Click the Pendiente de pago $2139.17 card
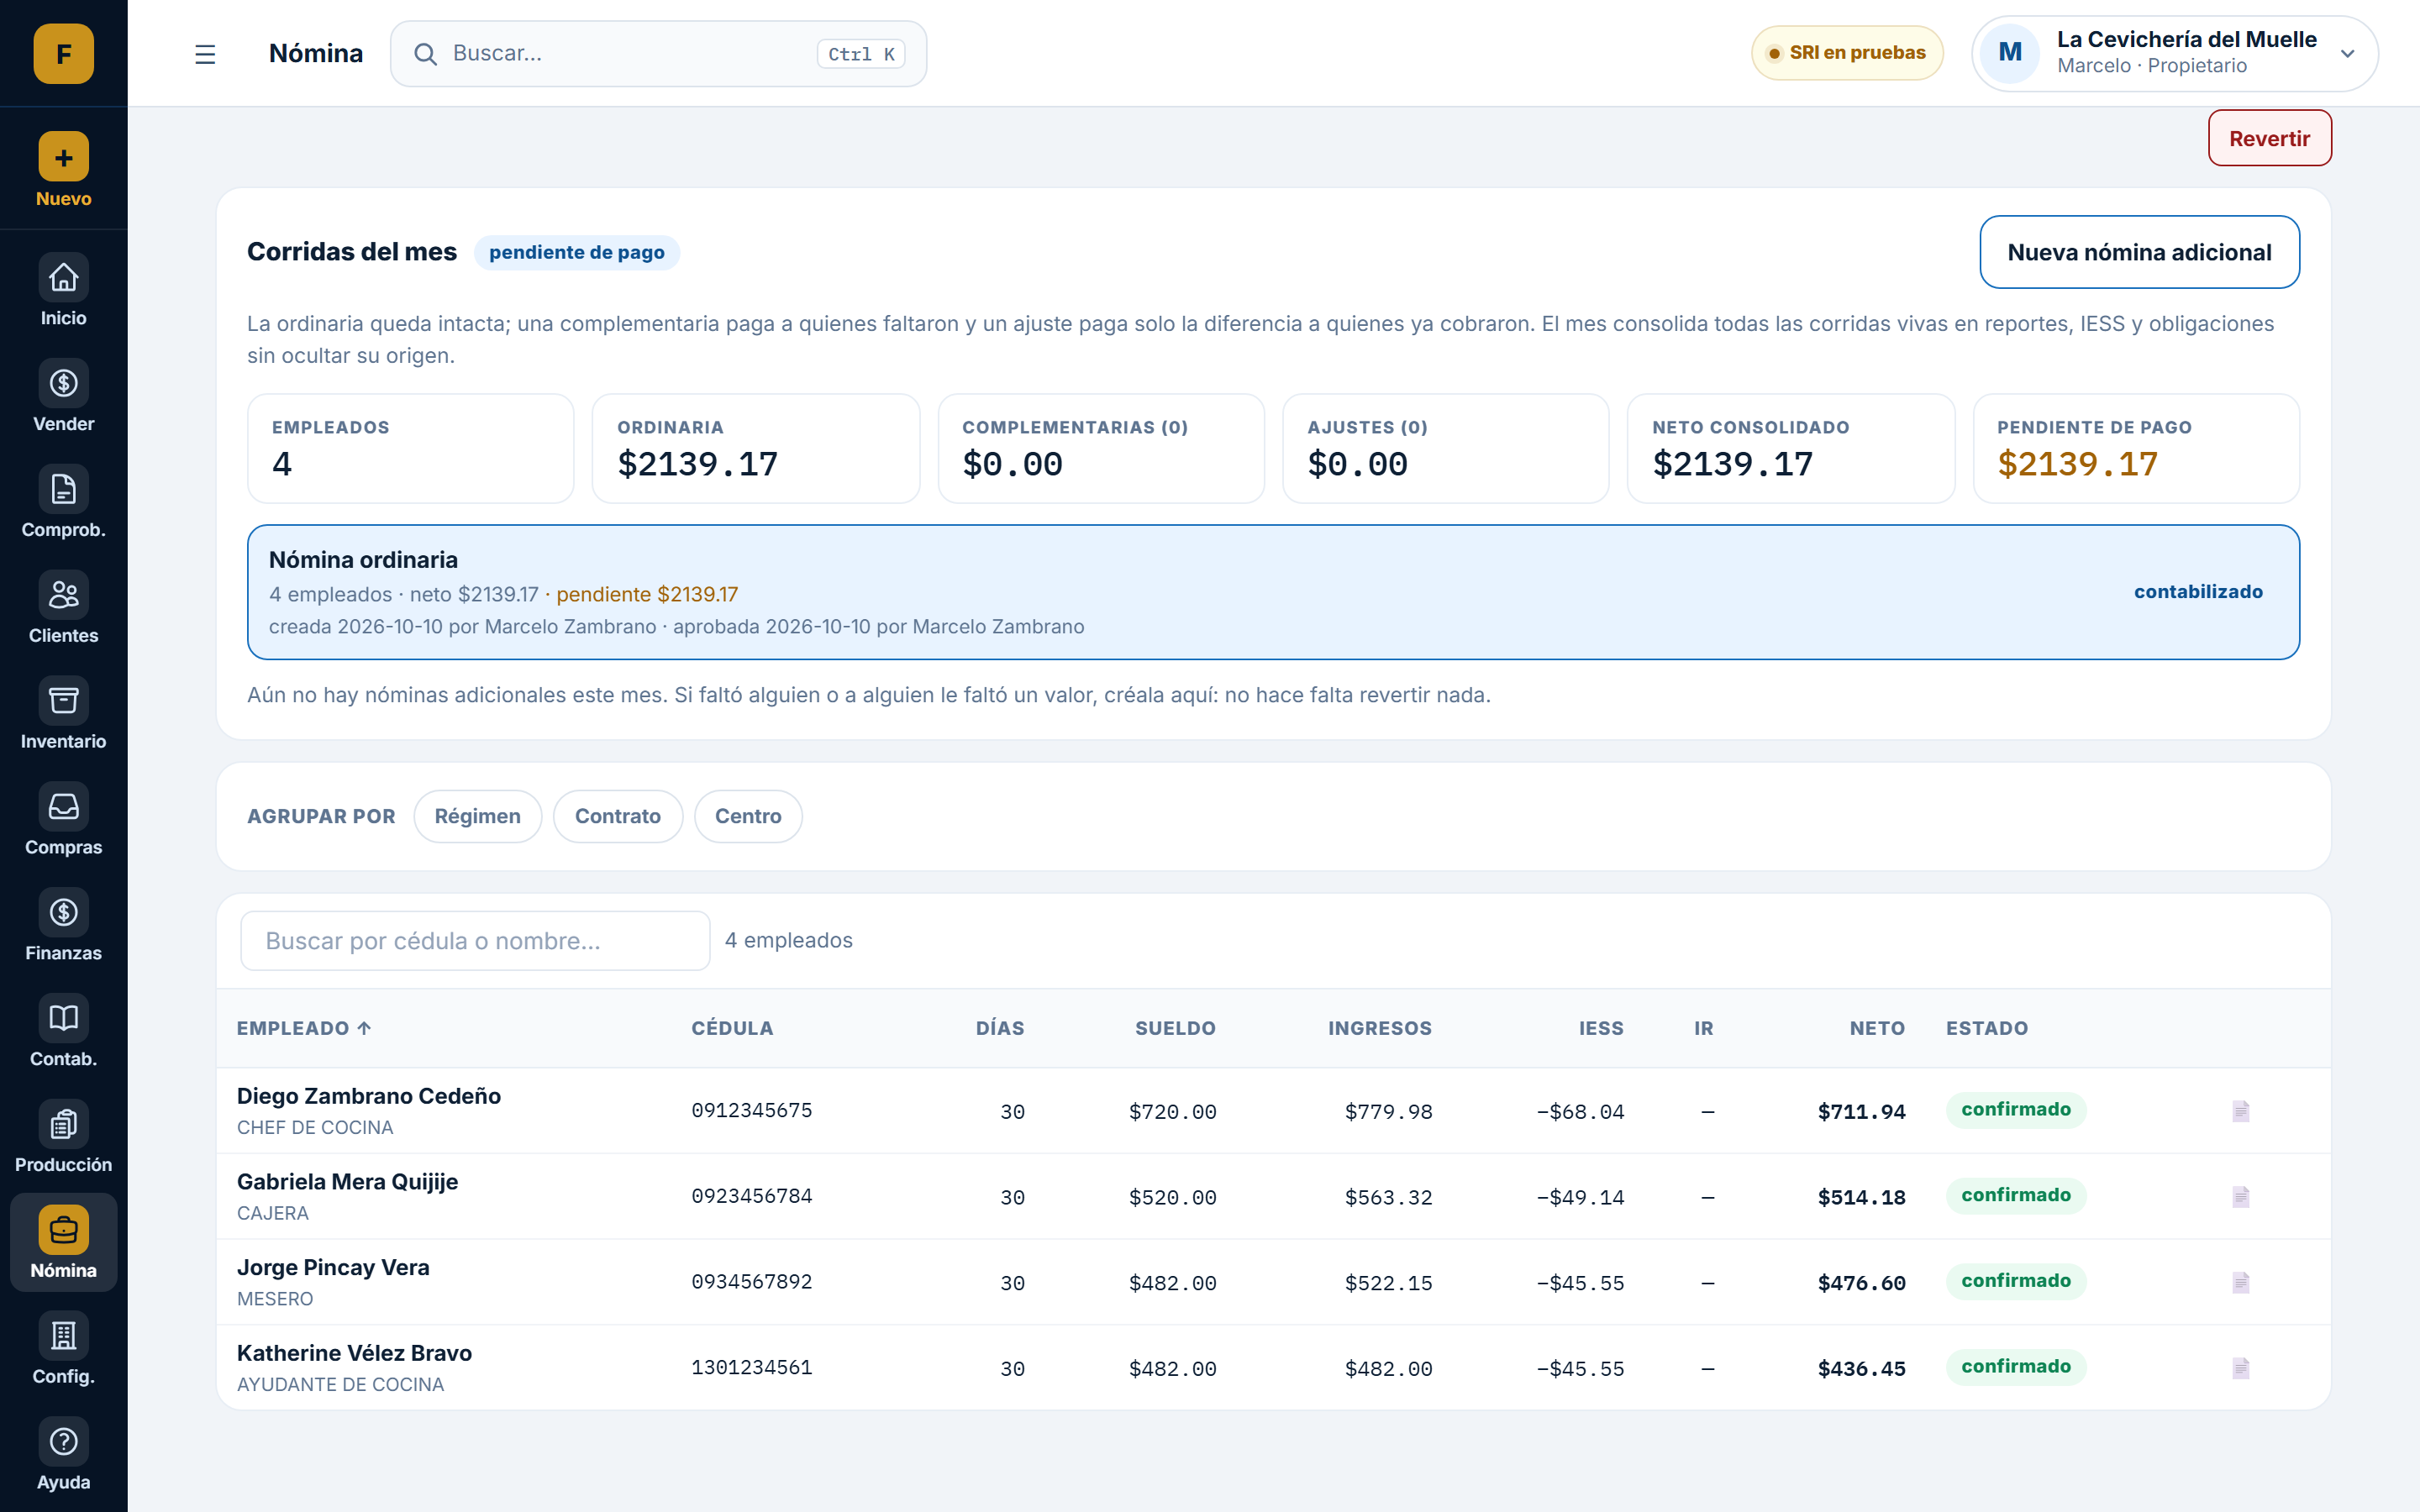 [2136, 448]
